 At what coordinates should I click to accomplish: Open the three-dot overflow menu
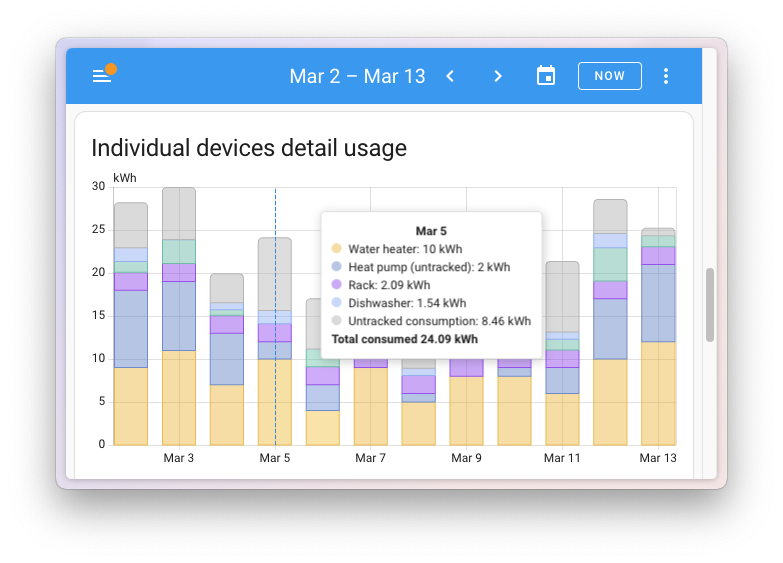[x=666, y=76]
